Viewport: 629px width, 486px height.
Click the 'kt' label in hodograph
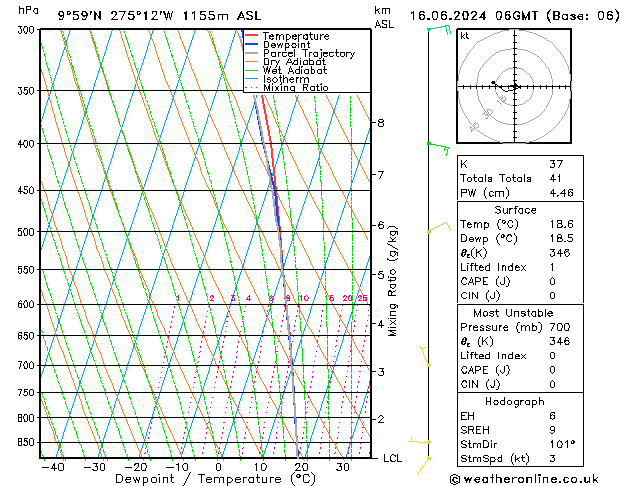(x=464, y=36)
